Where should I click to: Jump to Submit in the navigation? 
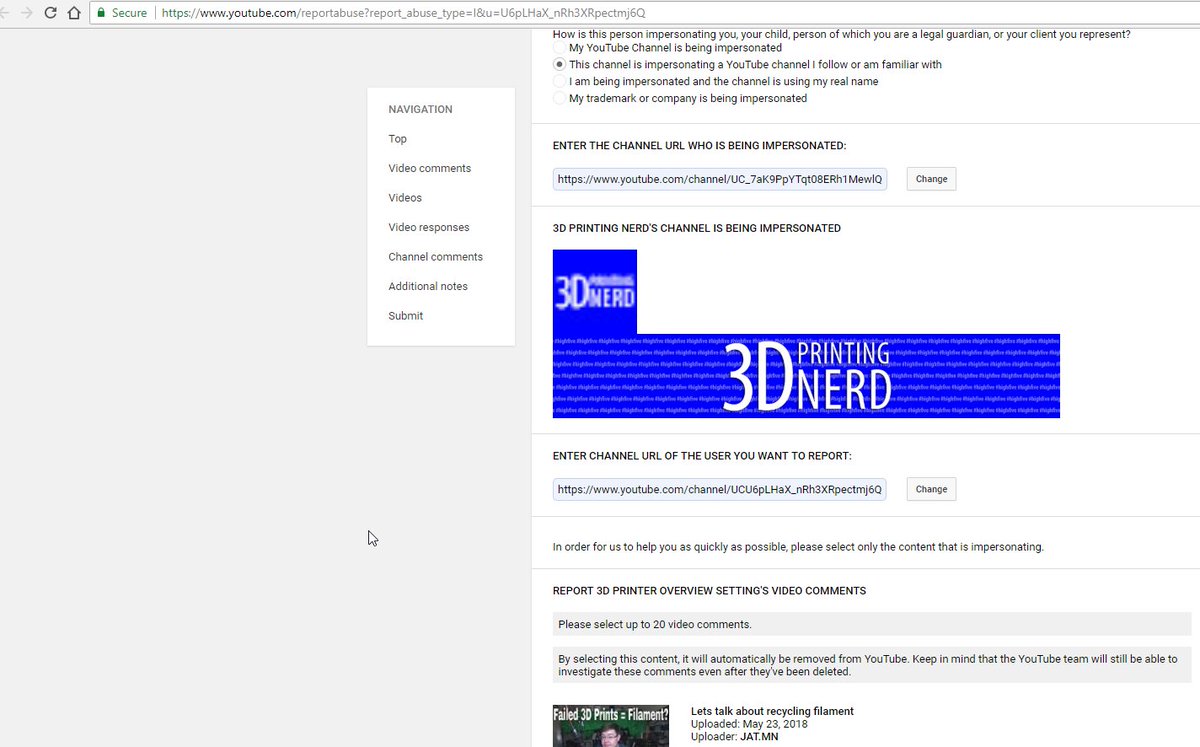tap(406, 316)
